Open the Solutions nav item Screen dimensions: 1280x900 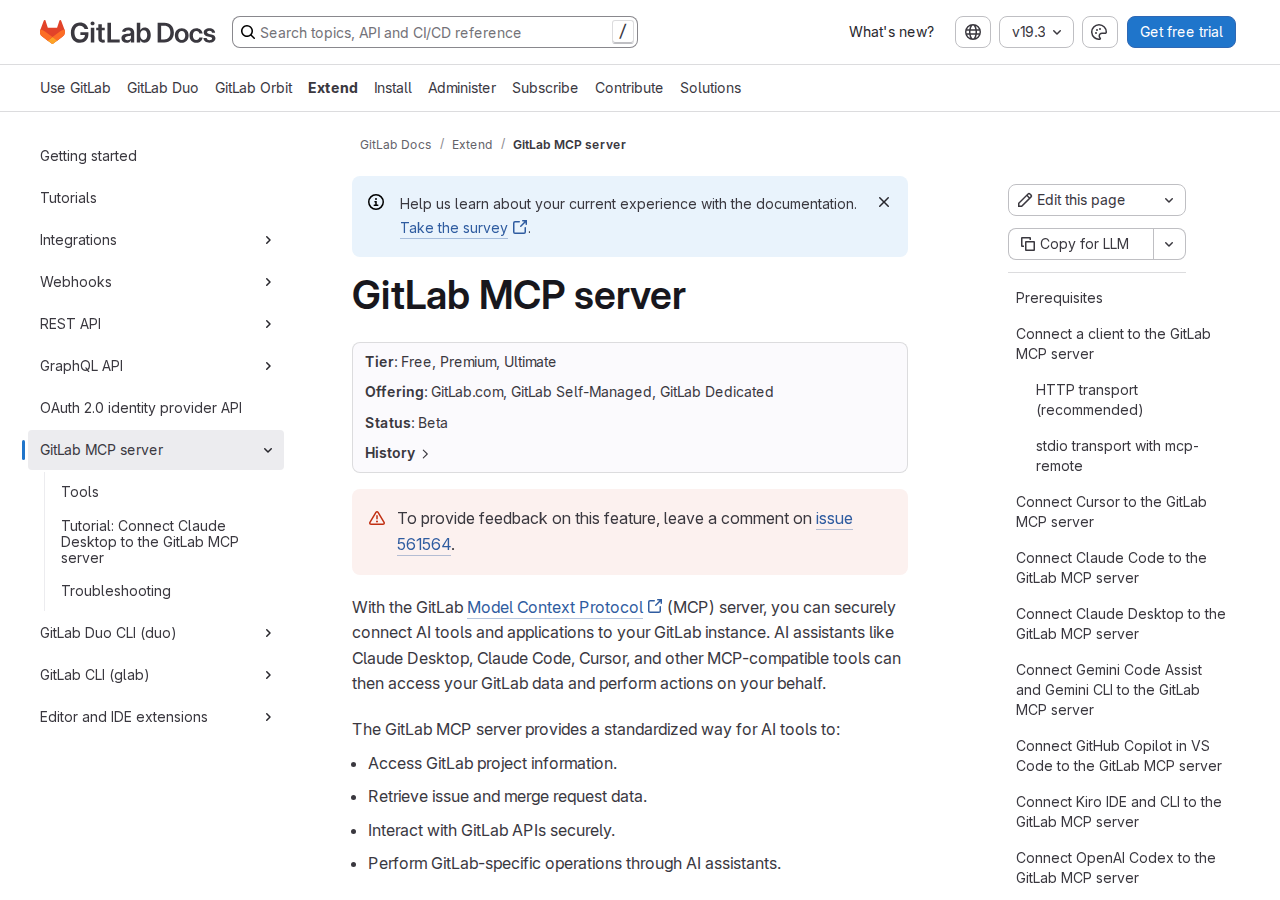(x=711, y=88)
